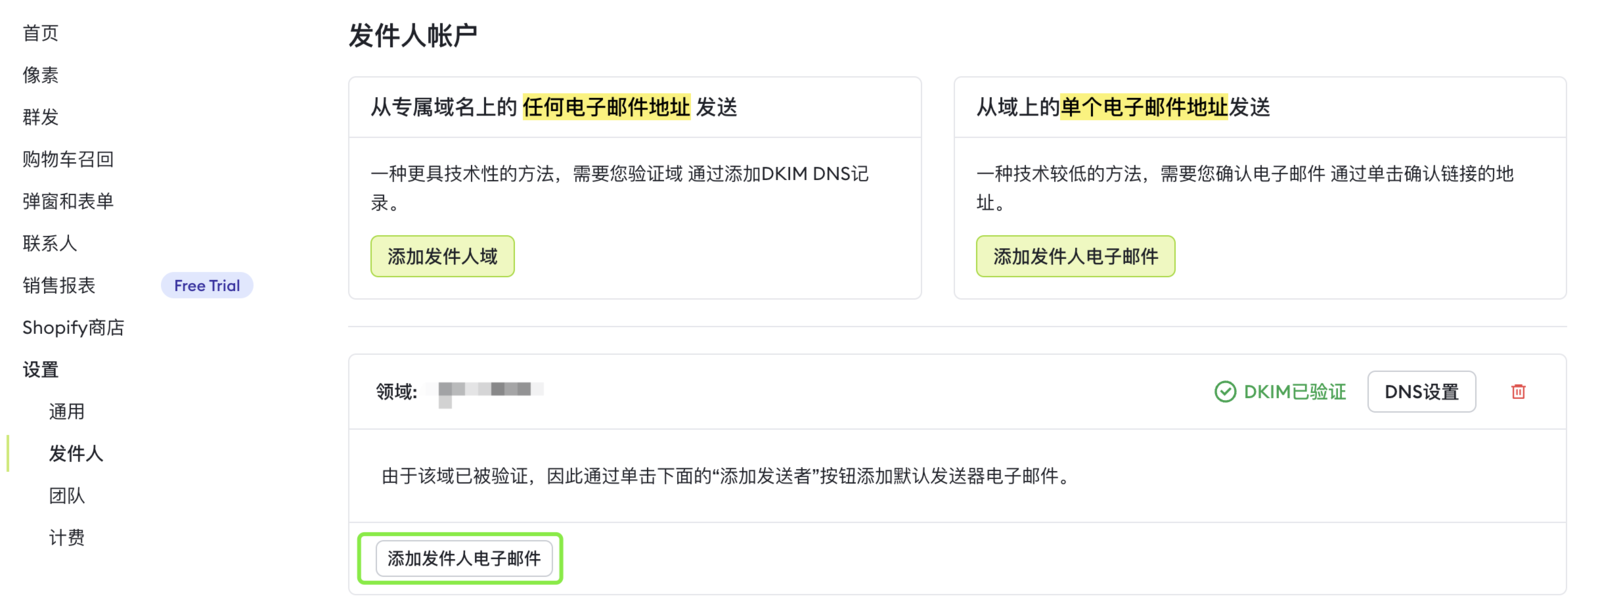Click 添加发件人电子邮件 below the verified domain
The image size is (1600, 615).
pyautogui.click(x=464, y=558)
